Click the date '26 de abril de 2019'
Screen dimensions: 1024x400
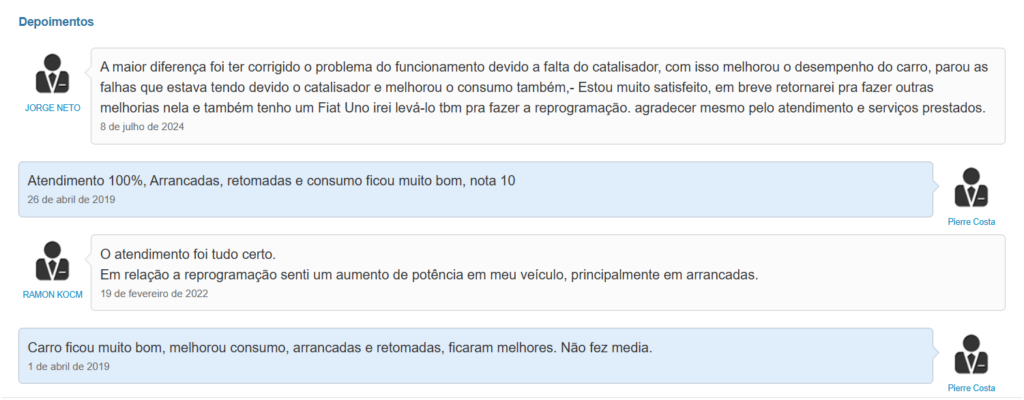[71, 199]
